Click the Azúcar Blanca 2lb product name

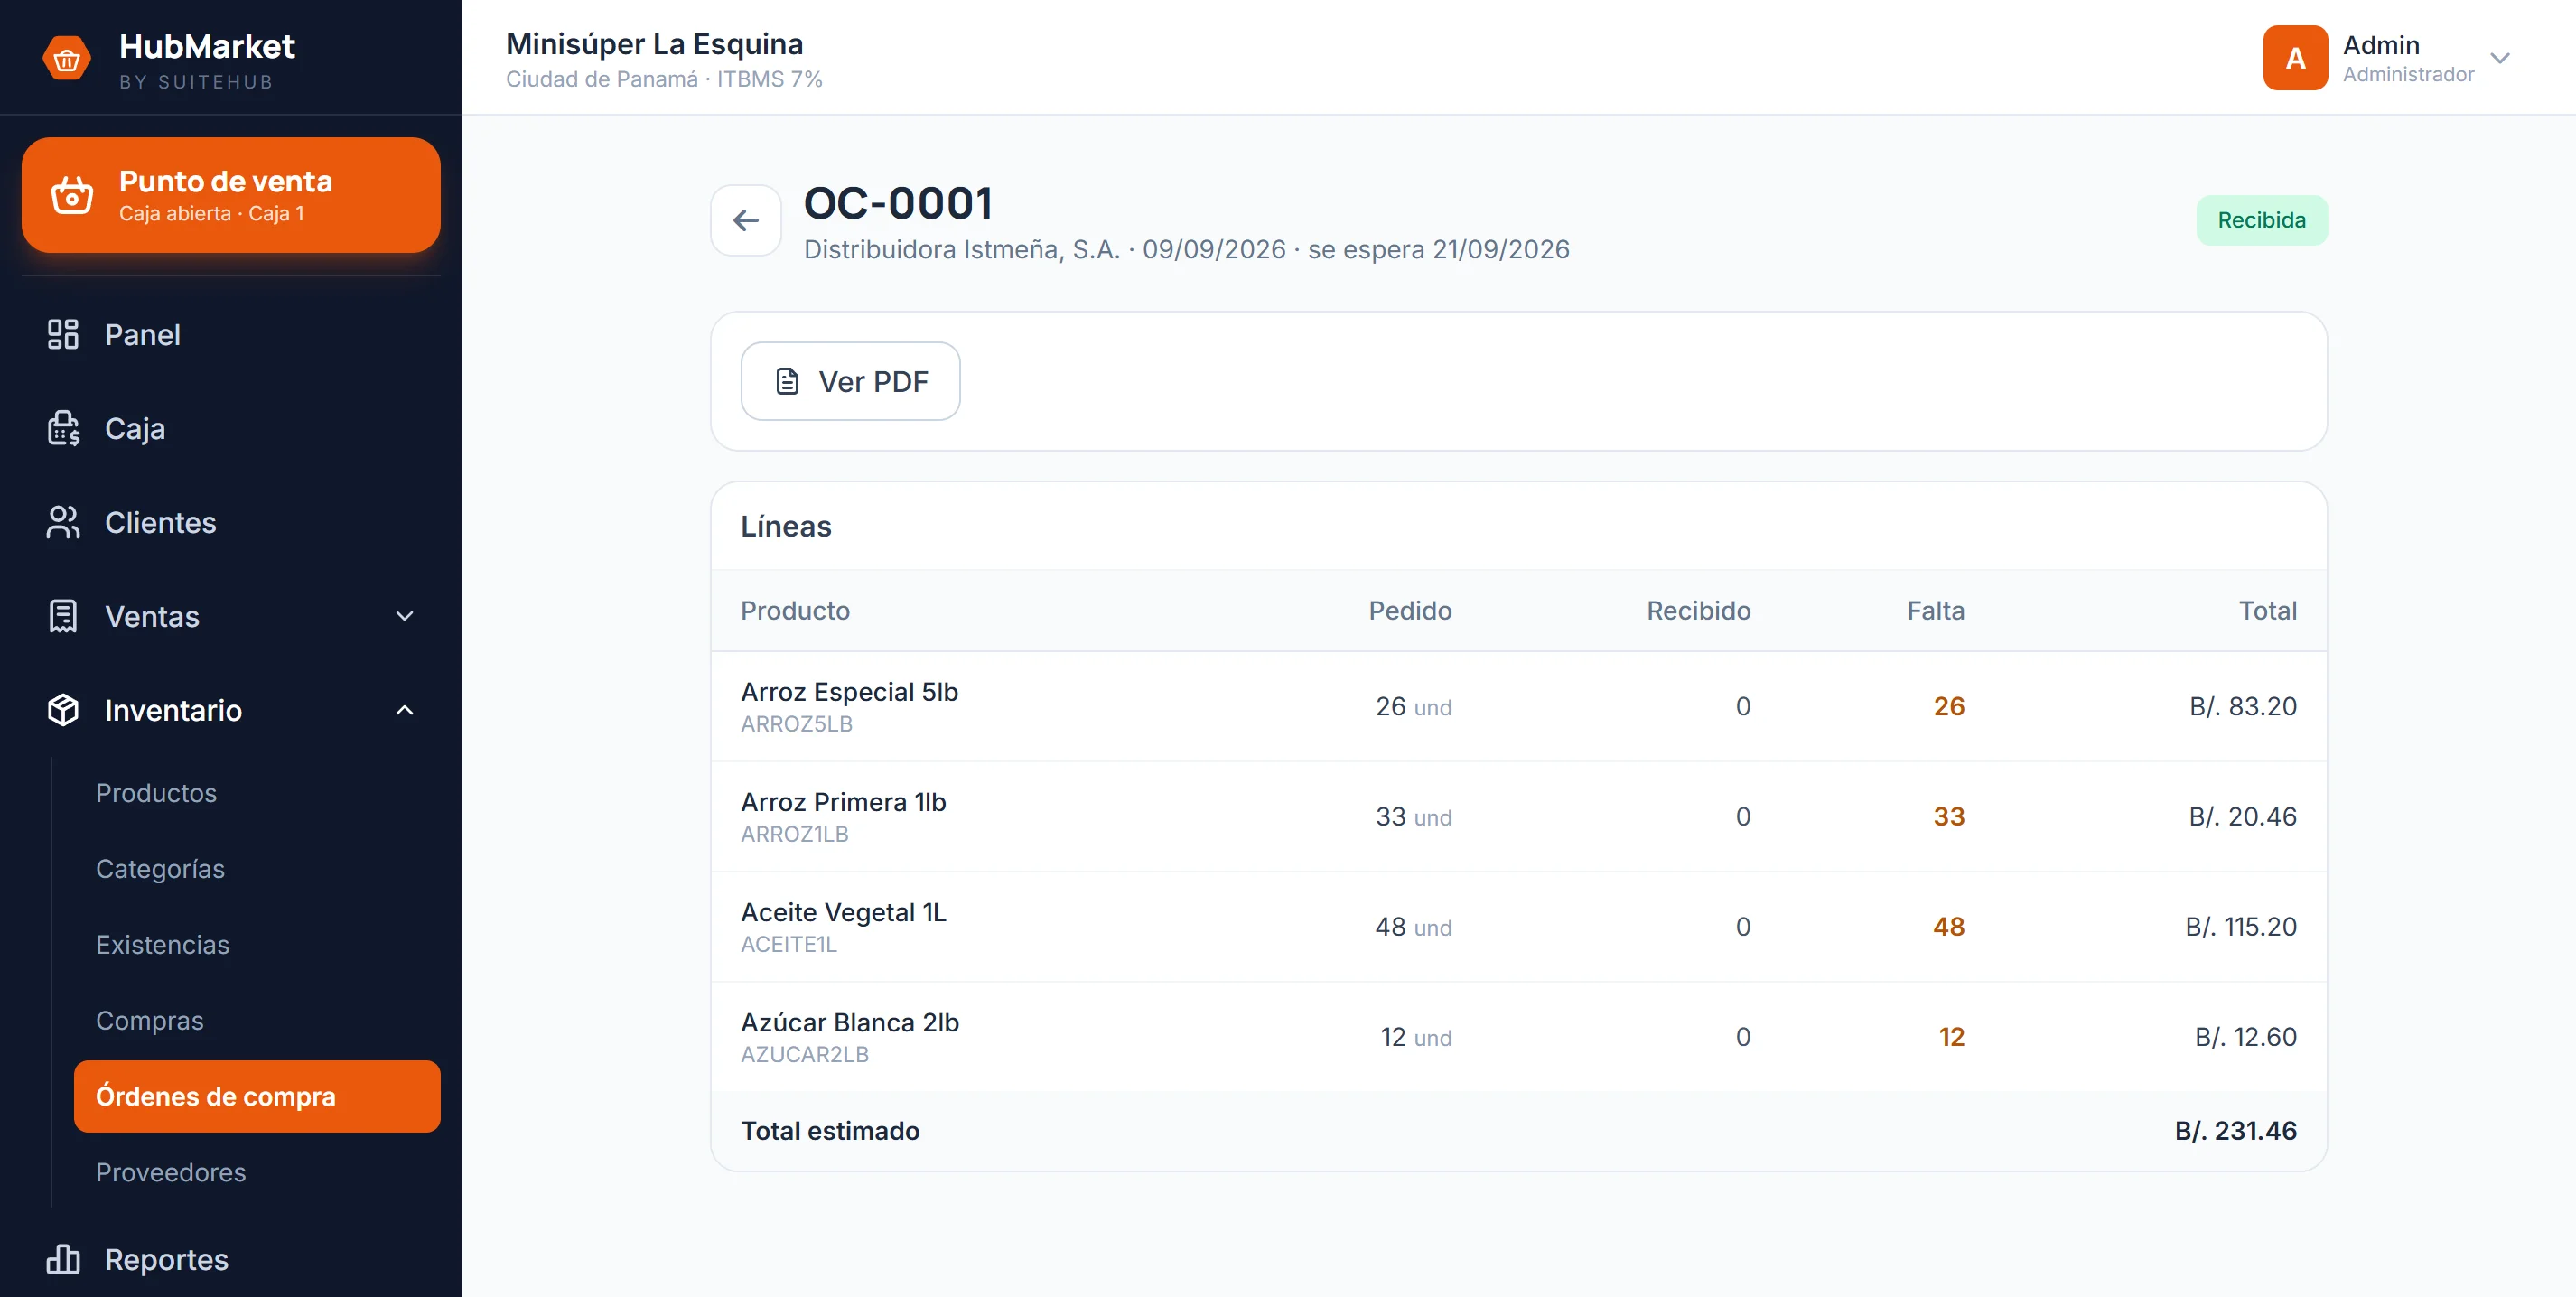850,1022
